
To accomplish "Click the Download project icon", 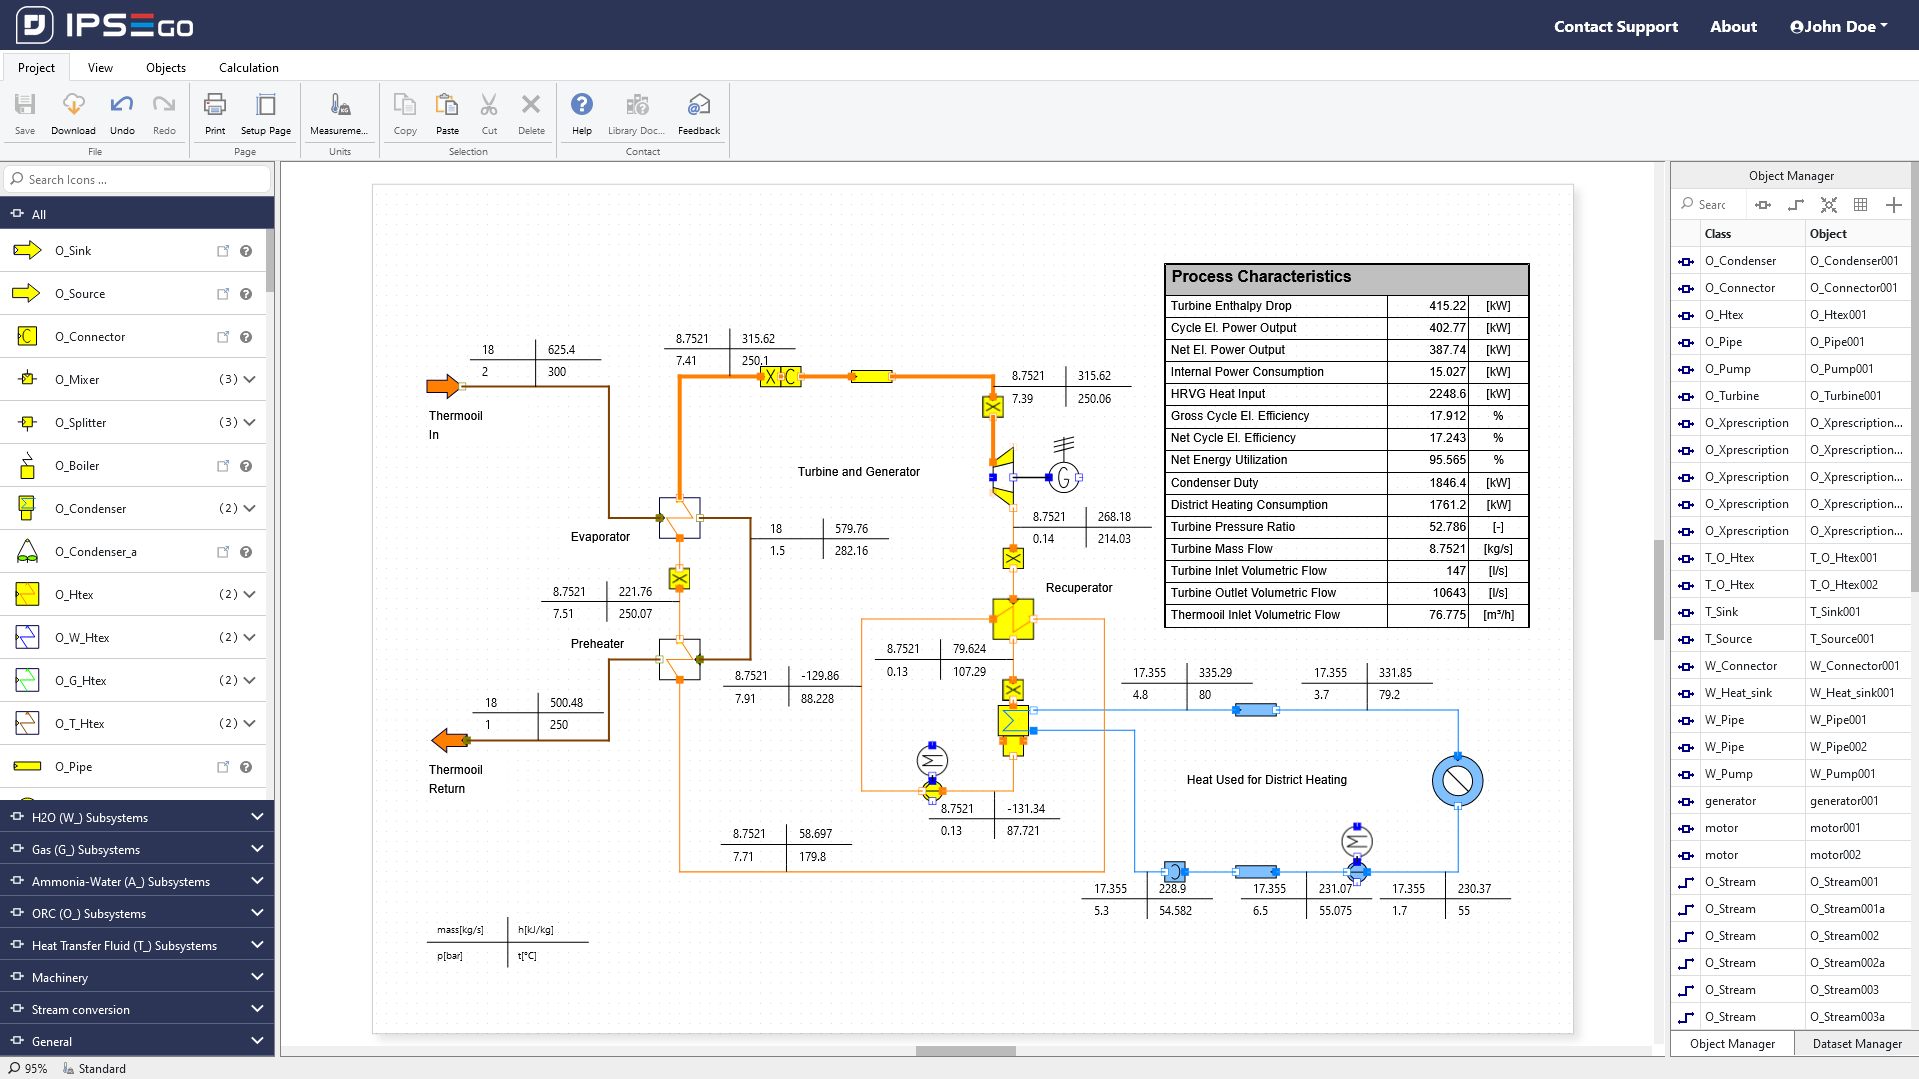I will tap(73, 113).
